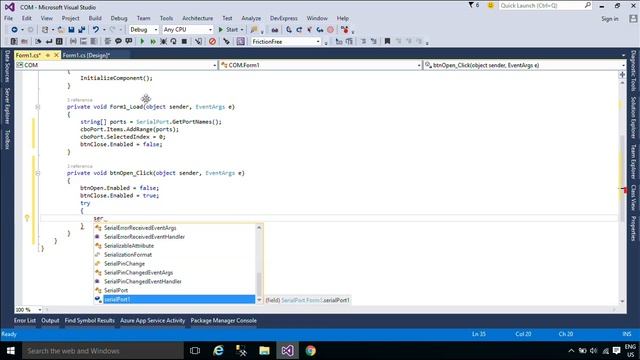Open the Error List tab

point(25,321)
